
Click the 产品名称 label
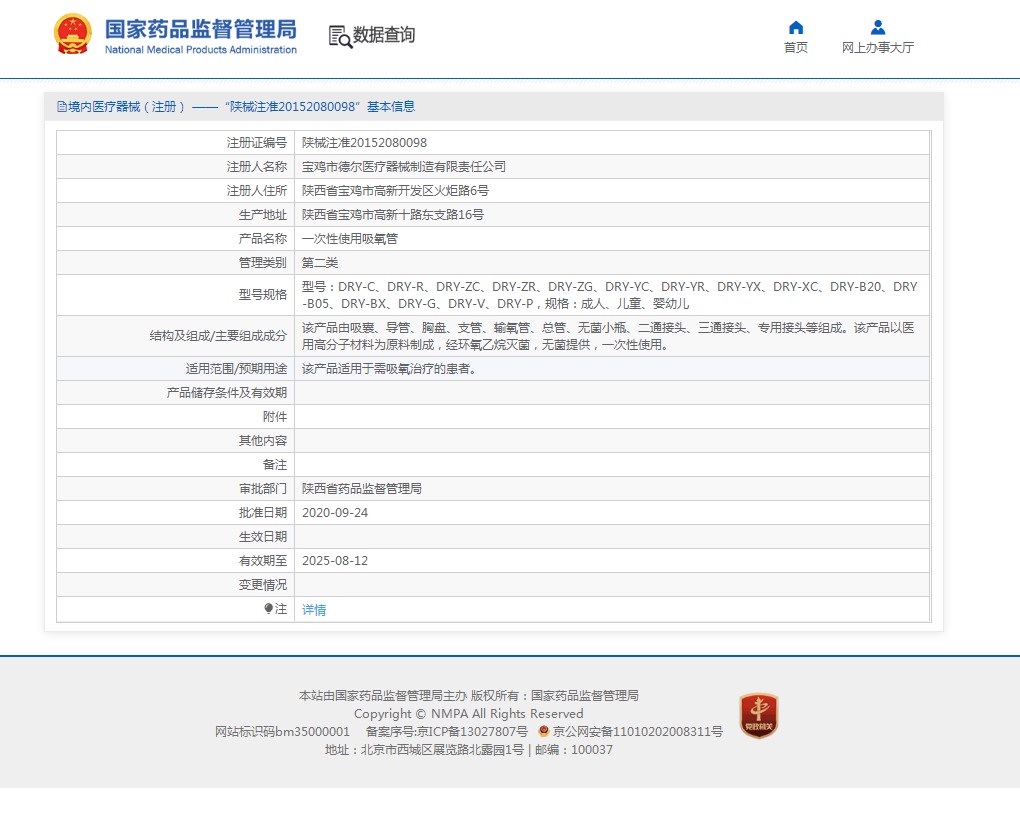[262, 239]
